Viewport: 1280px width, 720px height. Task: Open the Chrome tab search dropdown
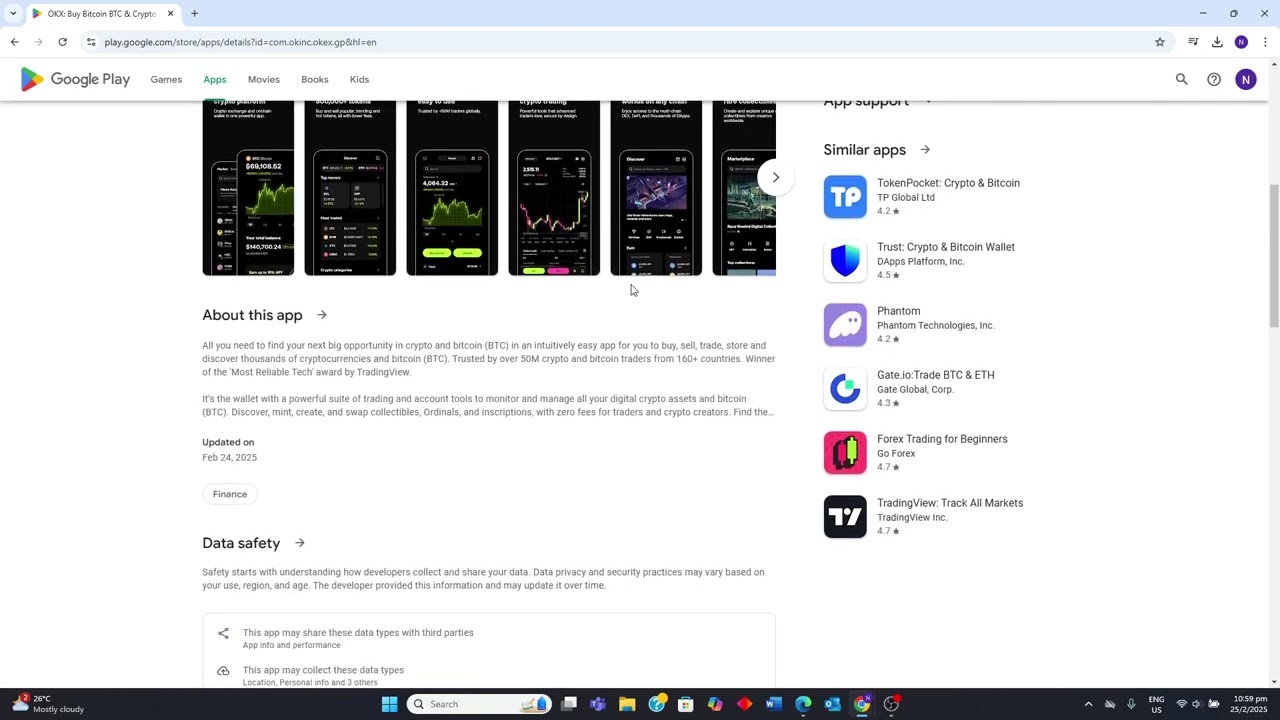coord(13,14)
